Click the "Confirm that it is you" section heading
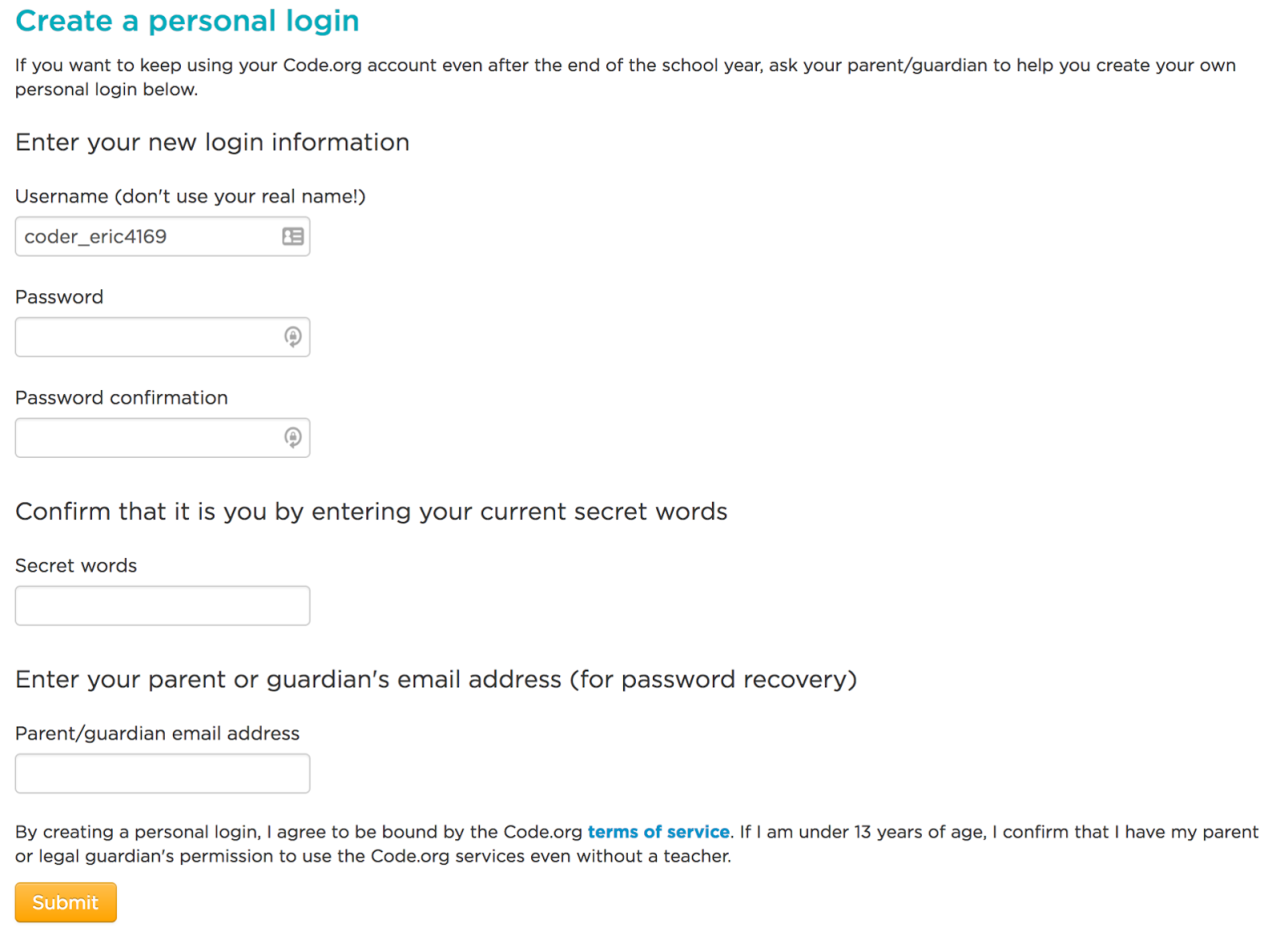This screenshot has height=936, width=1280. [371, 511]
